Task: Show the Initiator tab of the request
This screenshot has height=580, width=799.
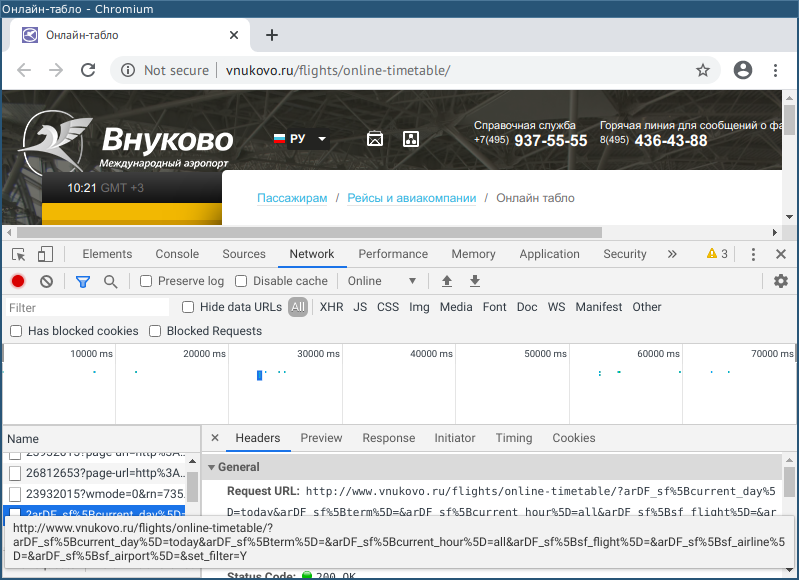Action: [455, 438]
